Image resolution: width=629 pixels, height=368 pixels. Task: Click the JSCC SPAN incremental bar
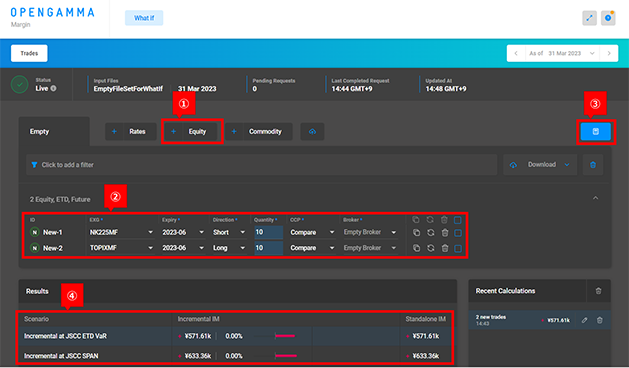point(286,356)
